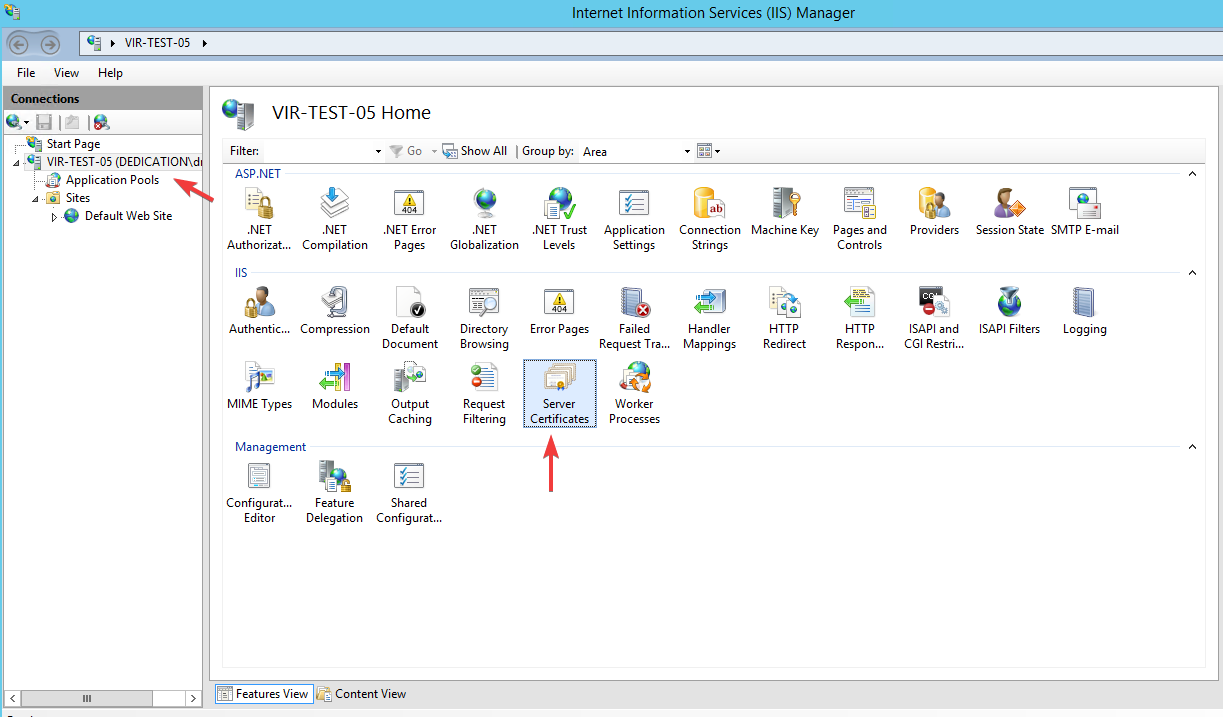The width and height of the screenshot is (1223, 717).
Task: Open Feature Delegation icon
Action: coord(334,493)
